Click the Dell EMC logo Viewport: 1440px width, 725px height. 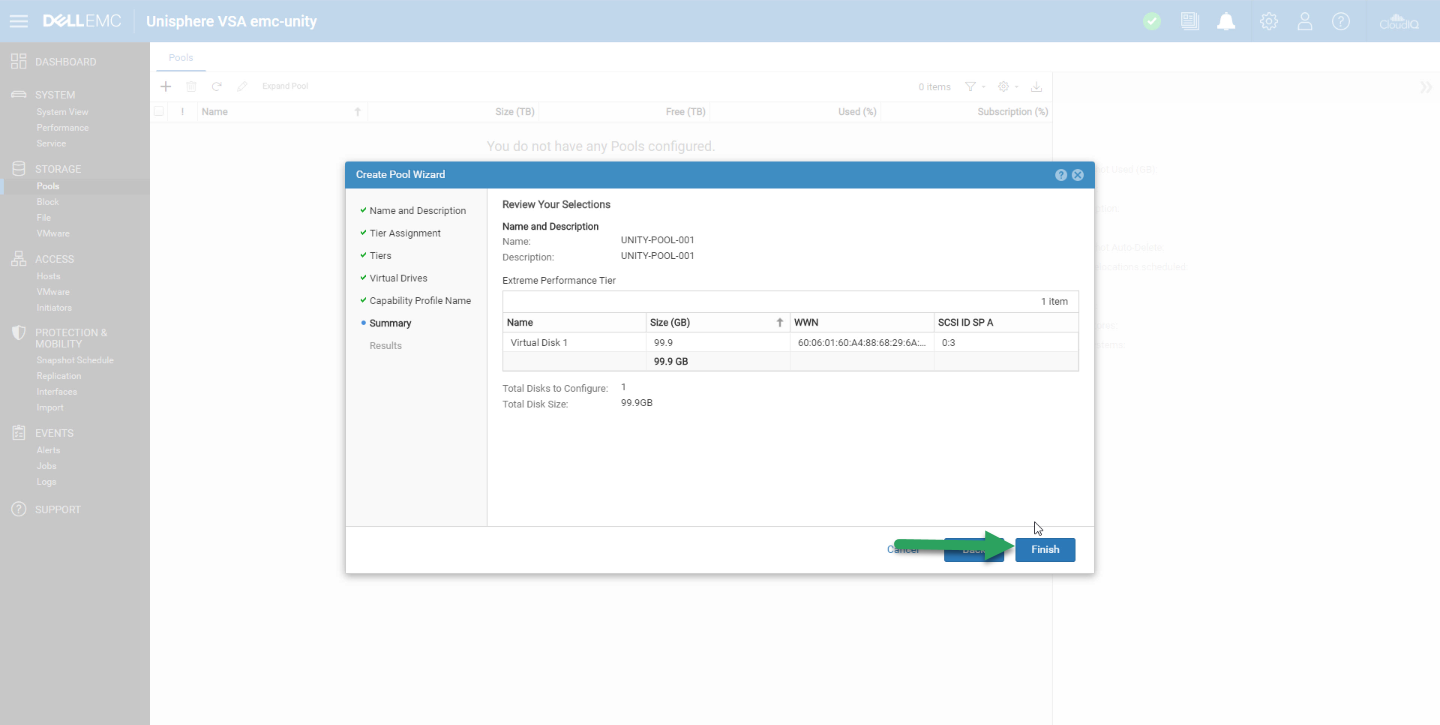pyautogui.click(x=81, y=21)
